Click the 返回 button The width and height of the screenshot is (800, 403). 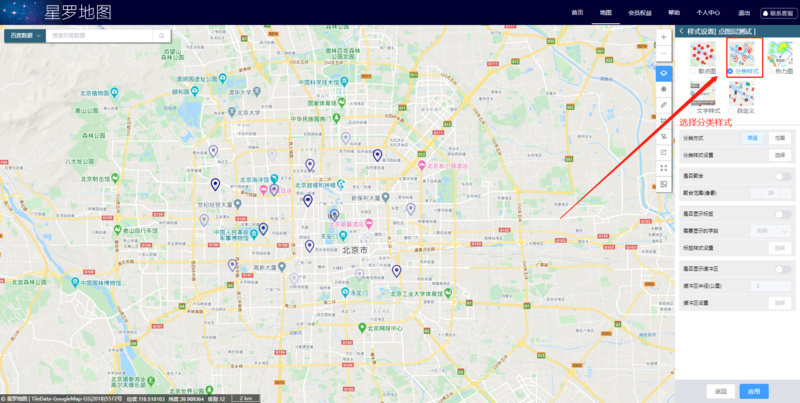pyautogui.click(x=720, y=391)
